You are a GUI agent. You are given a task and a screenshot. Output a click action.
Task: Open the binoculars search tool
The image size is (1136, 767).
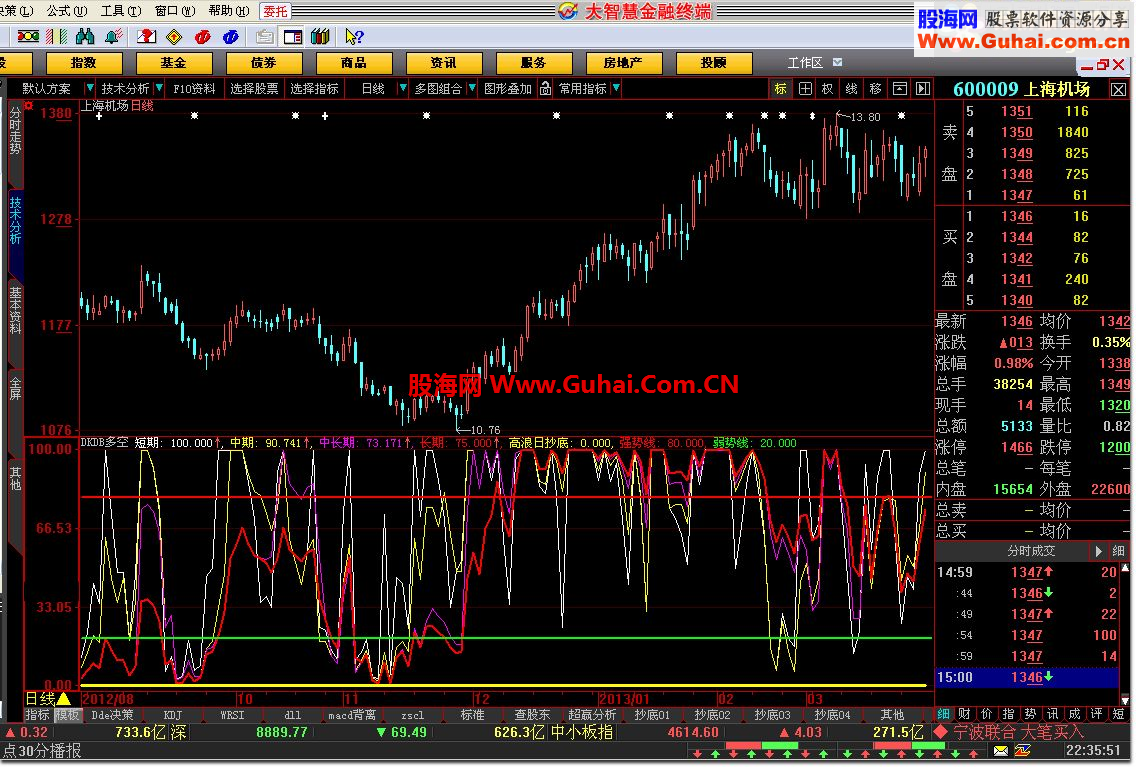(x=85, y=36)
